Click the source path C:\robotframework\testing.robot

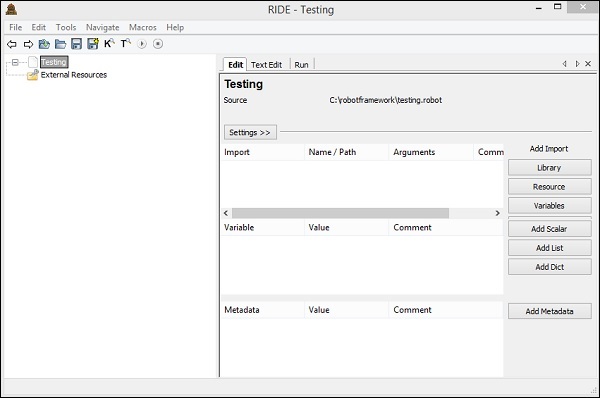385,100
